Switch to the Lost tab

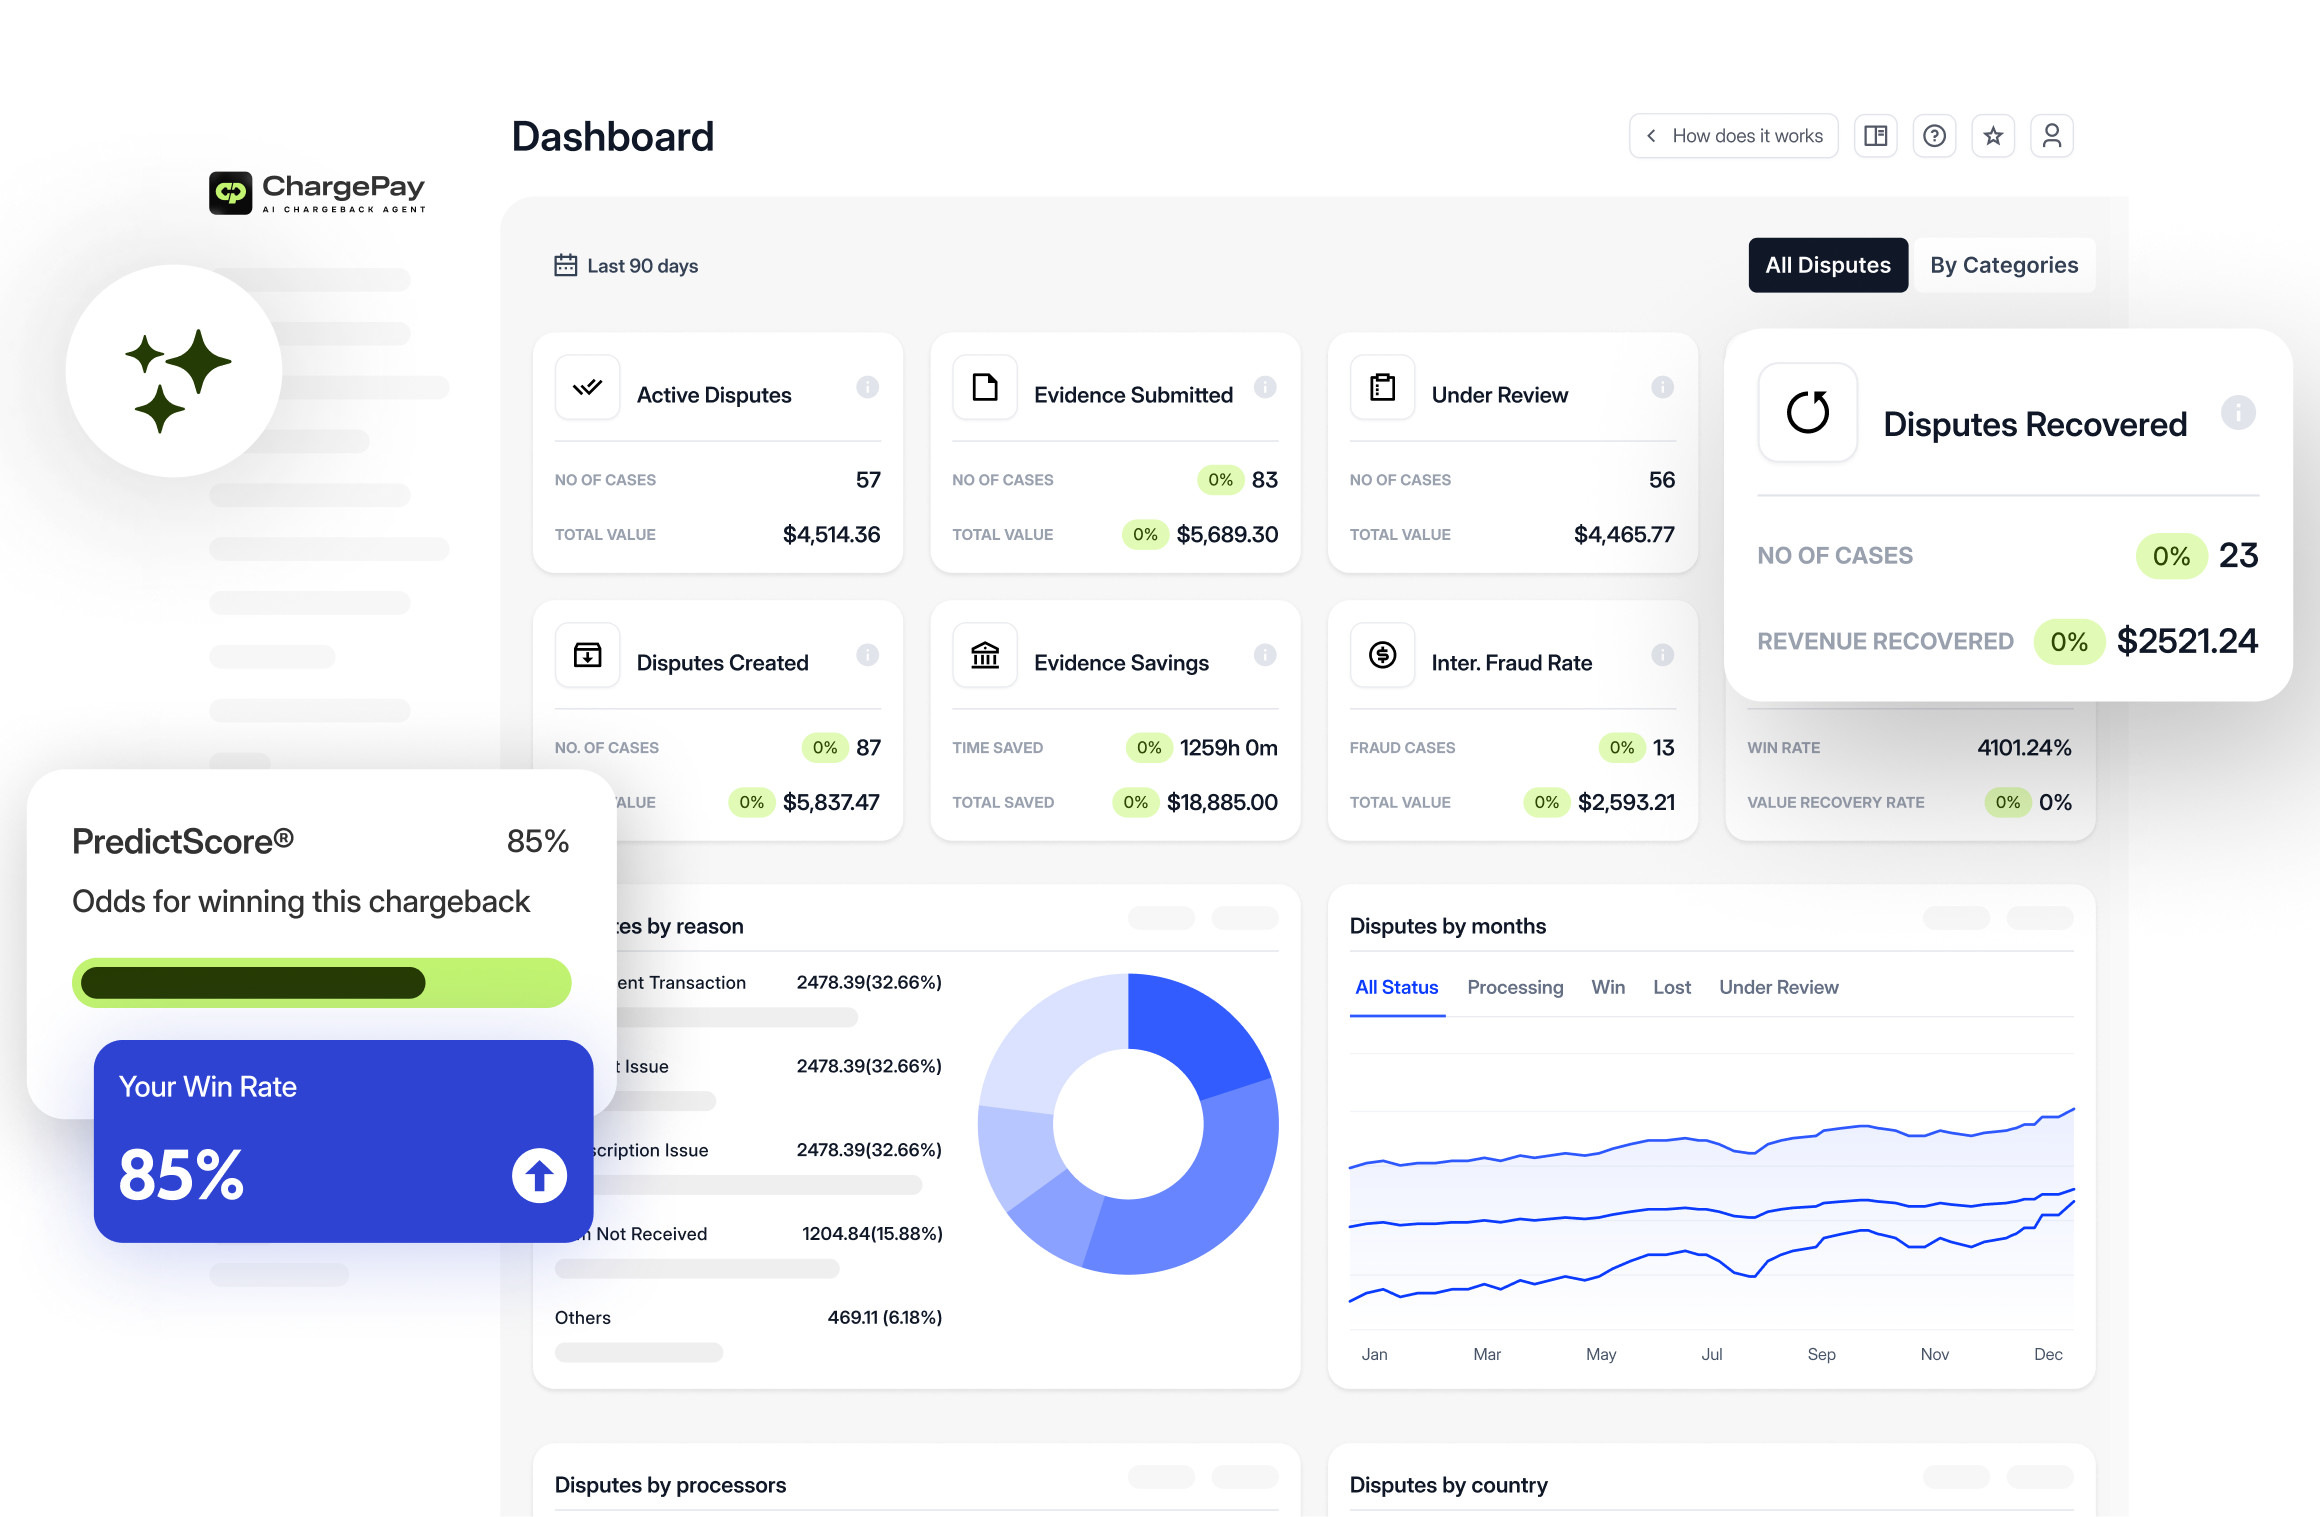(x=1672, y=987)
